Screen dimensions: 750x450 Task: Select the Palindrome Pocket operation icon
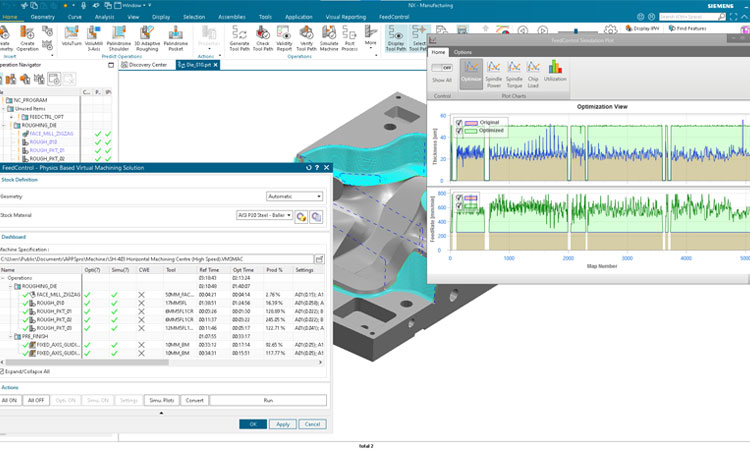click(x=174, y=33)
